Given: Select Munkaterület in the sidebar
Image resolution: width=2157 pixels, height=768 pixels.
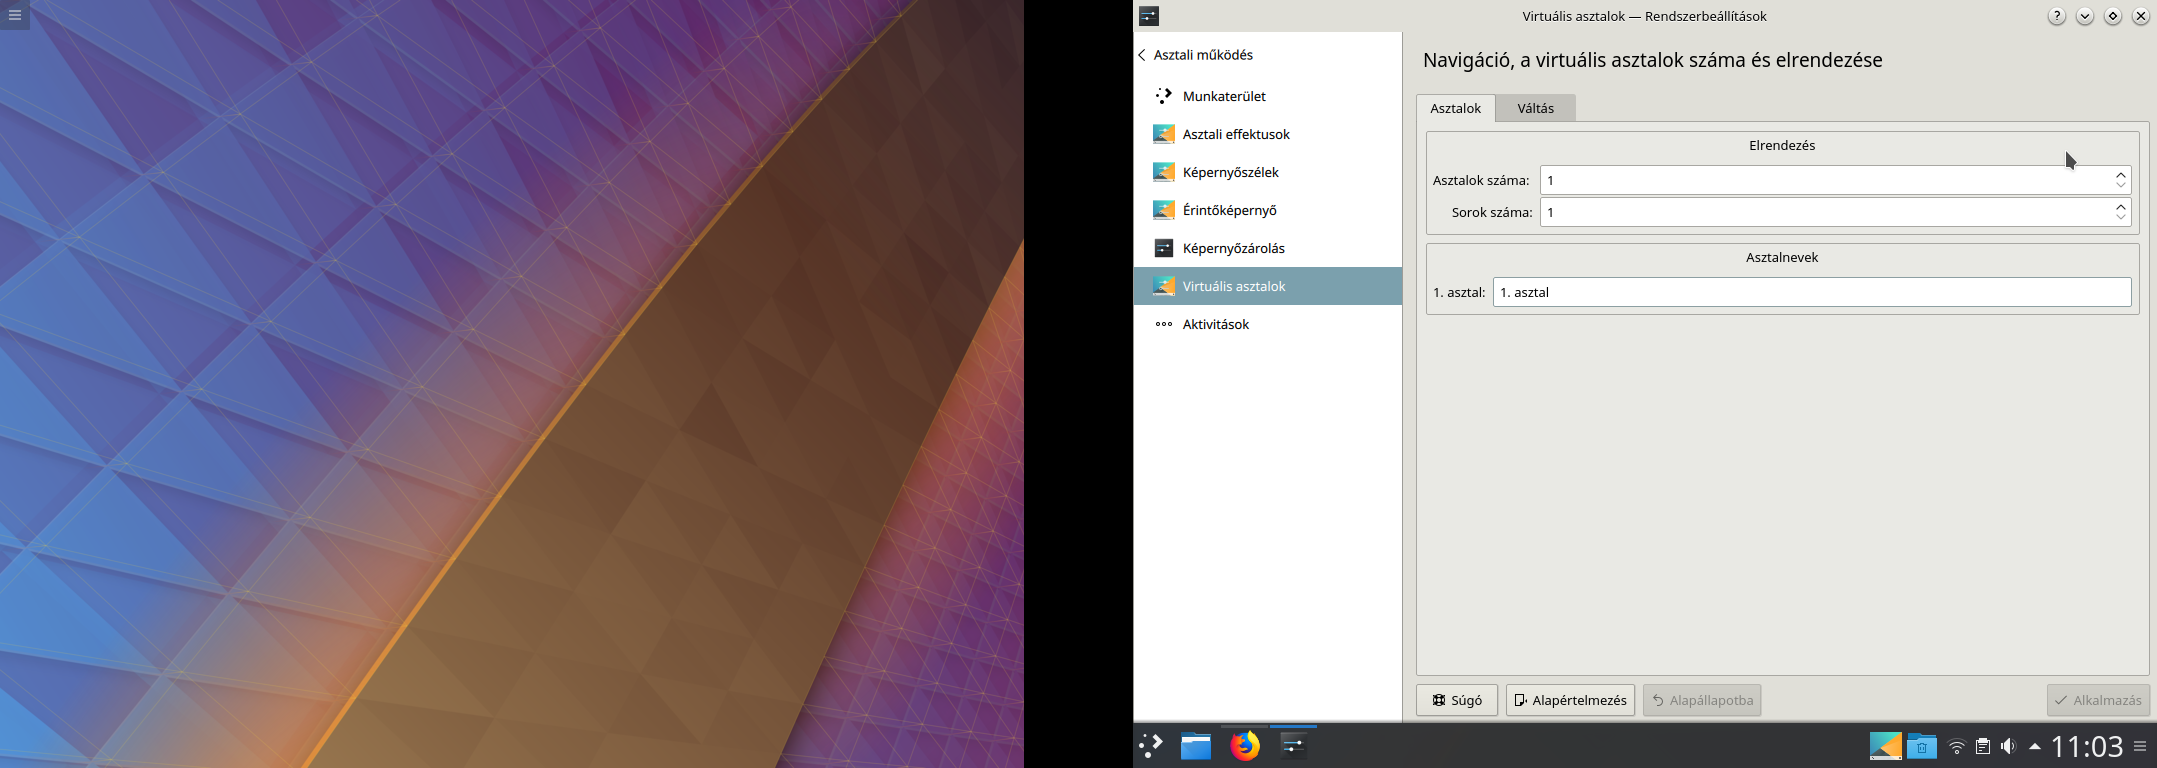Looking at the screenshot, I should [1267, 96].
